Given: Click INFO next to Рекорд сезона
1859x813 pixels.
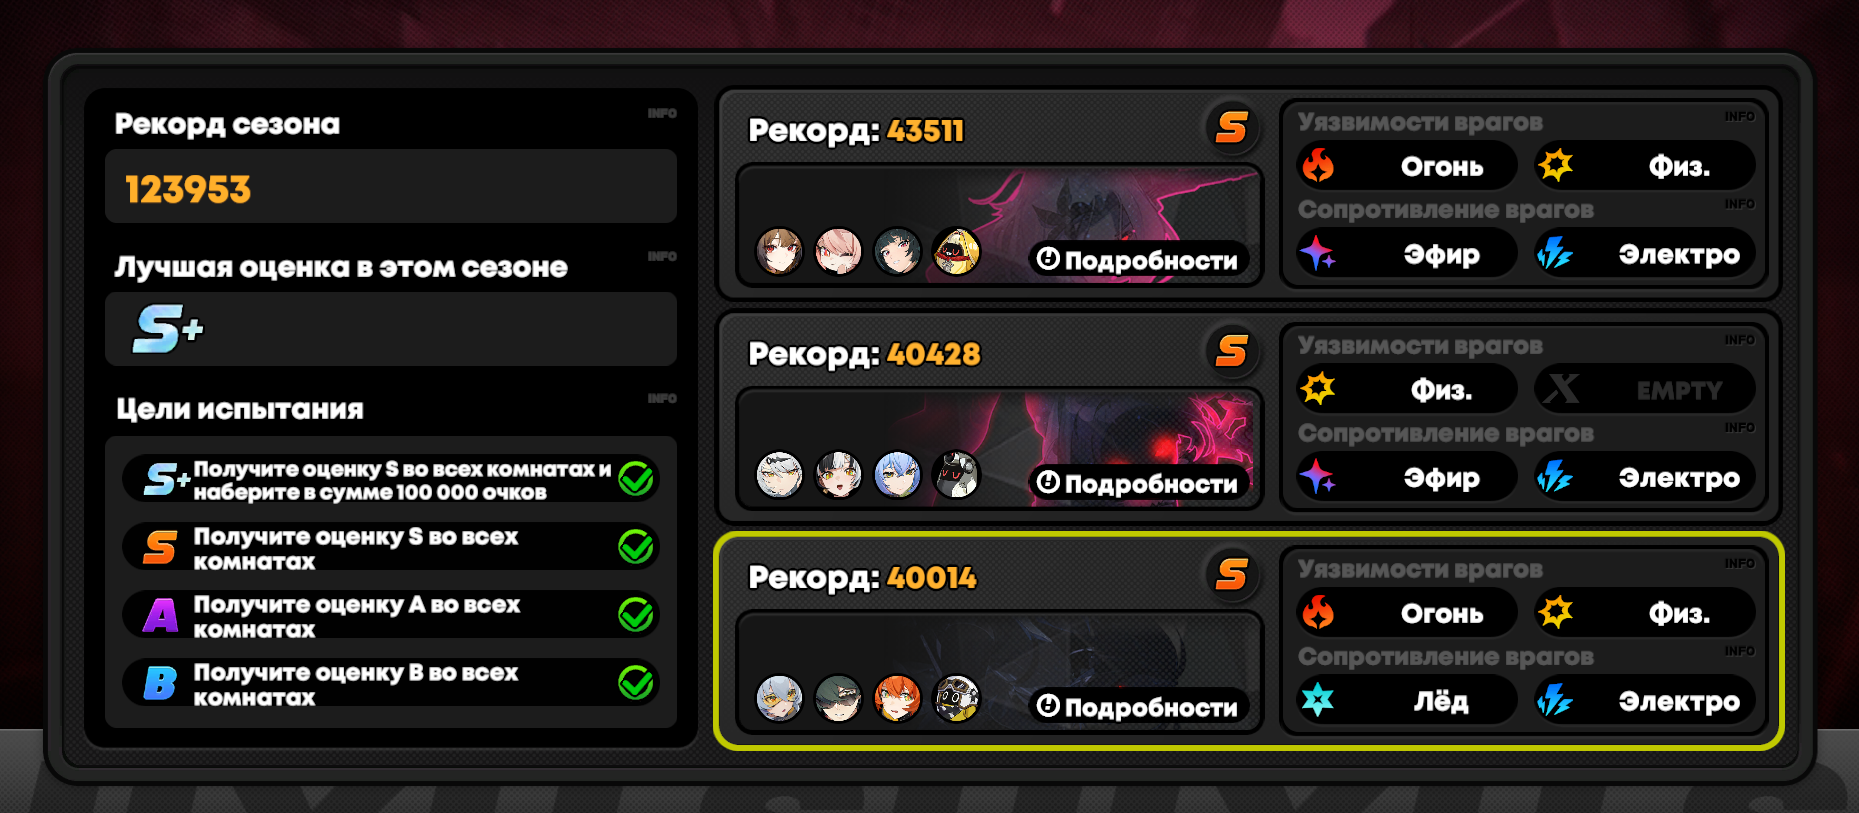Looking at the screenshot, I should [x=662, y=113].
